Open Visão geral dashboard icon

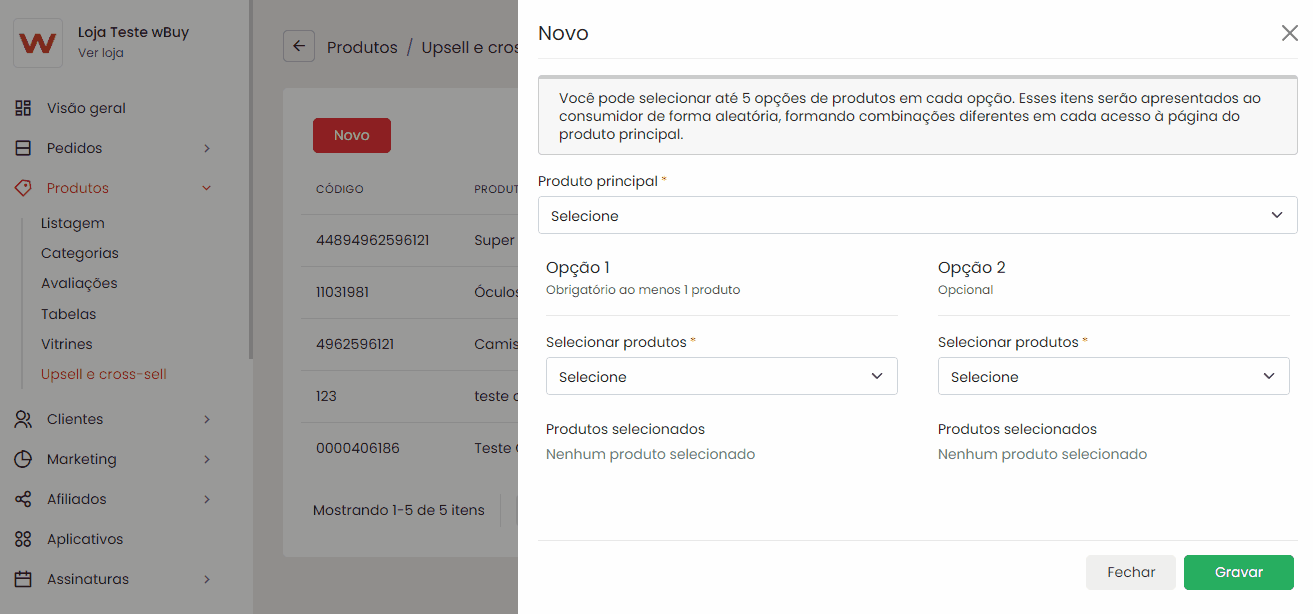tap(23, 108)
